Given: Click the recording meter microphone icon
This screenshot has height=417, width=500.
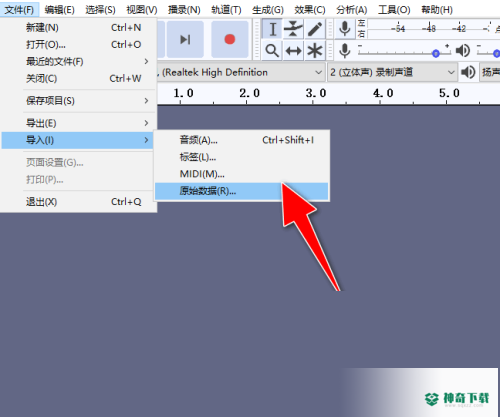Looking at the screenshot, I should click(x=345, y=29).
